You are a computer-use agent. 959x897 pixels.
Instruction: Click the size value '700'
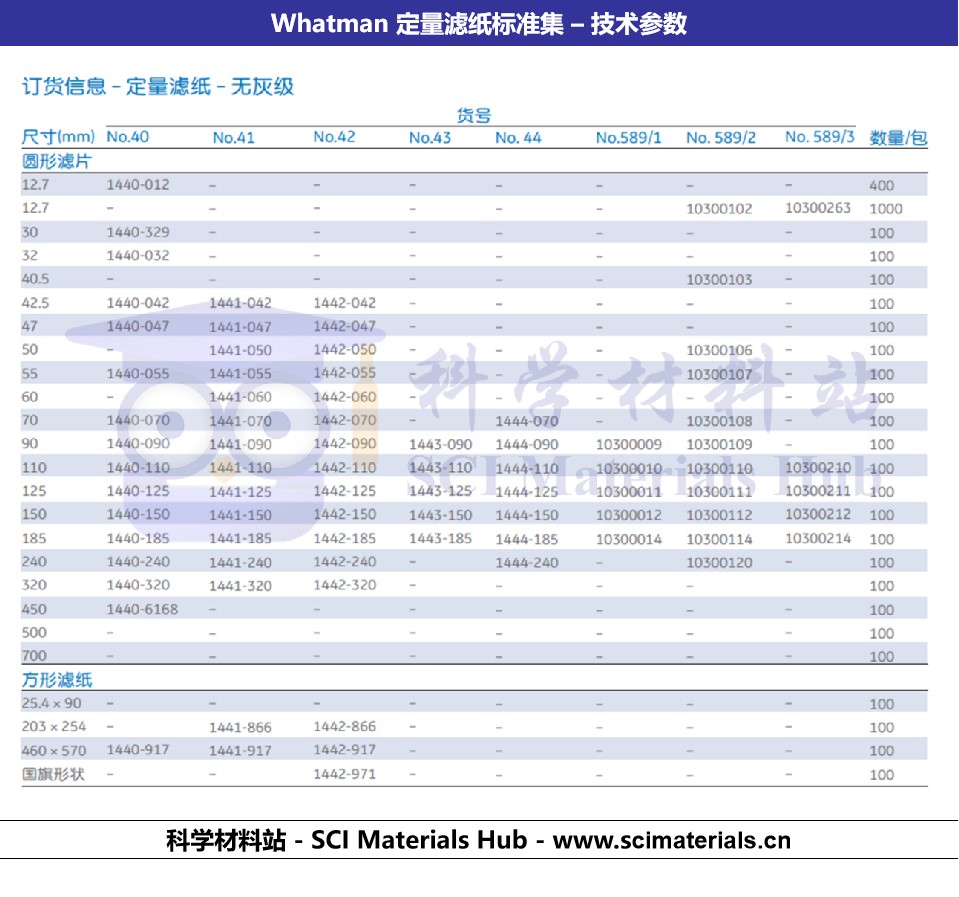pyautogui.click(x=34, y=656)
